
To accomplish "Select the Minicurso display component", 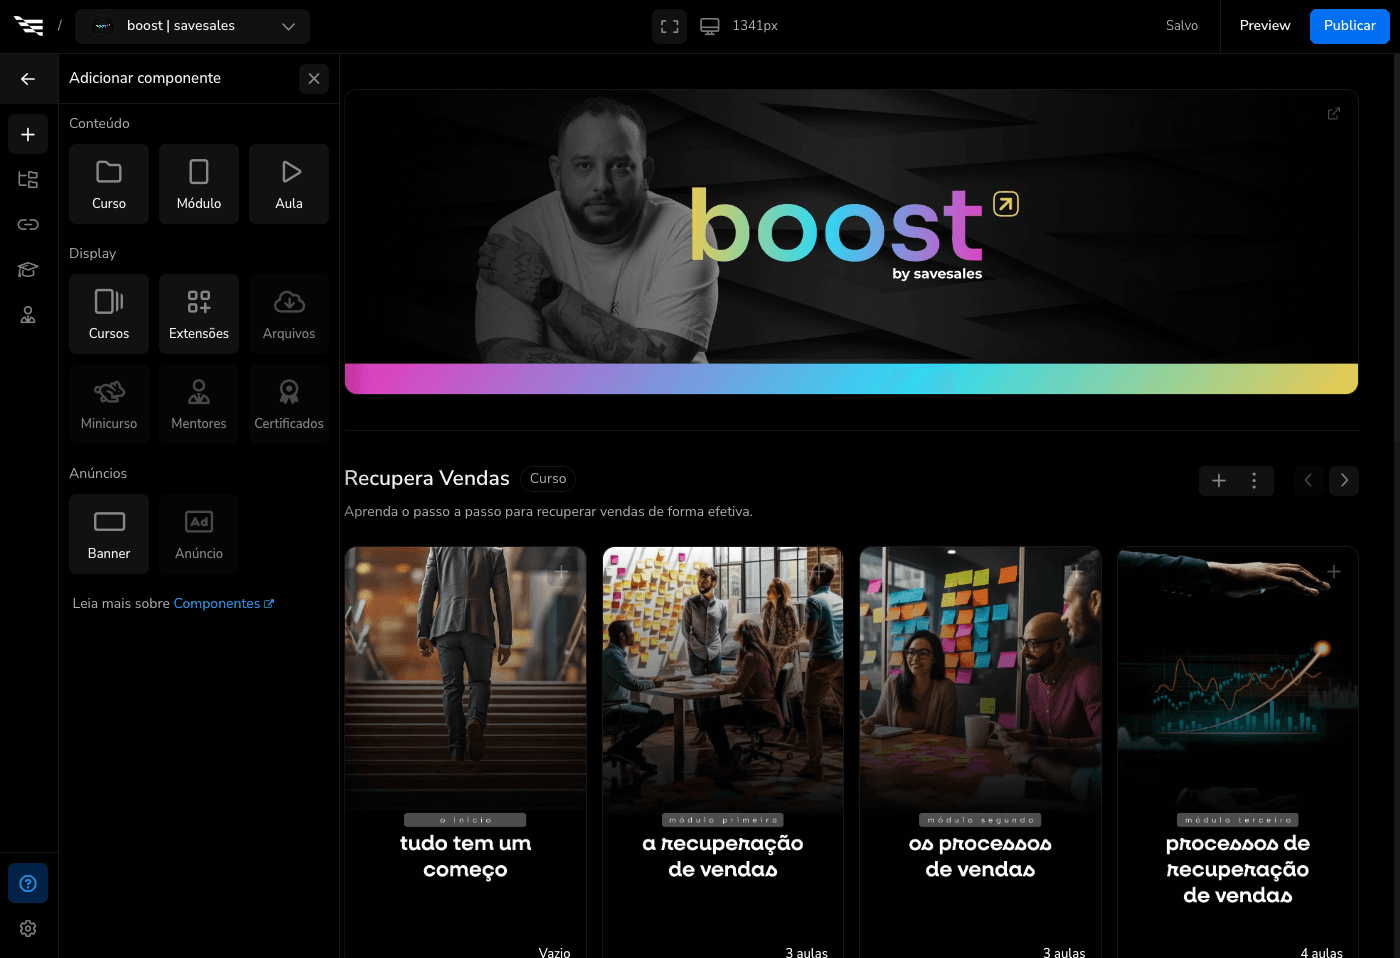I will 109,404.
